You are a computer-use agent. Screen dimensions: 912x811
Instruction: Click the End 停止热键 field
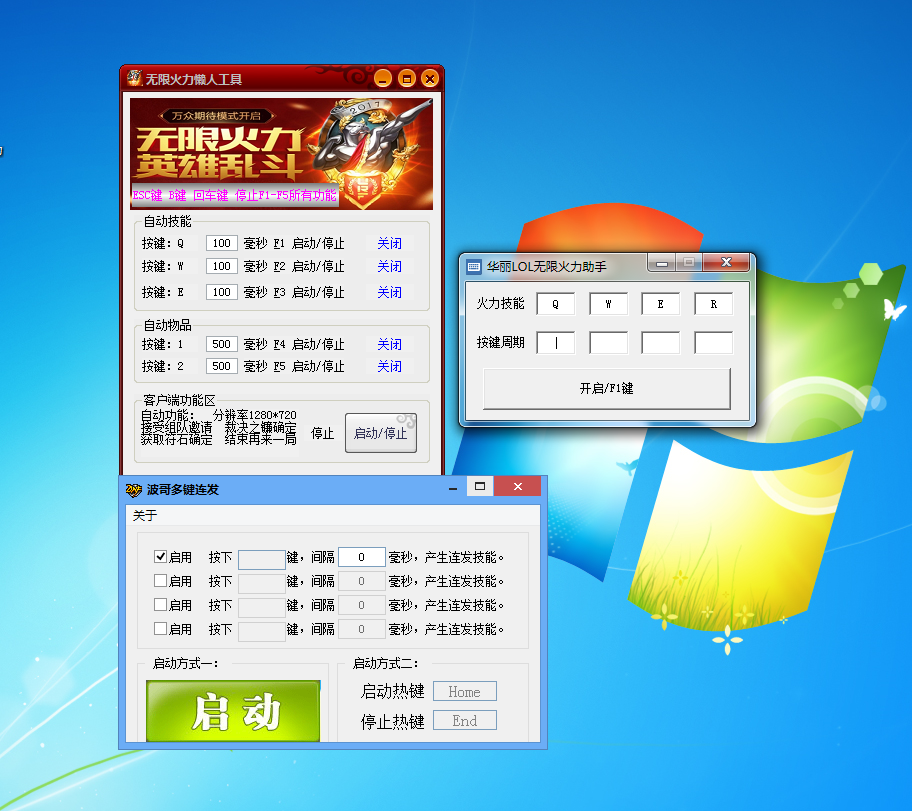tap(464, 720)
